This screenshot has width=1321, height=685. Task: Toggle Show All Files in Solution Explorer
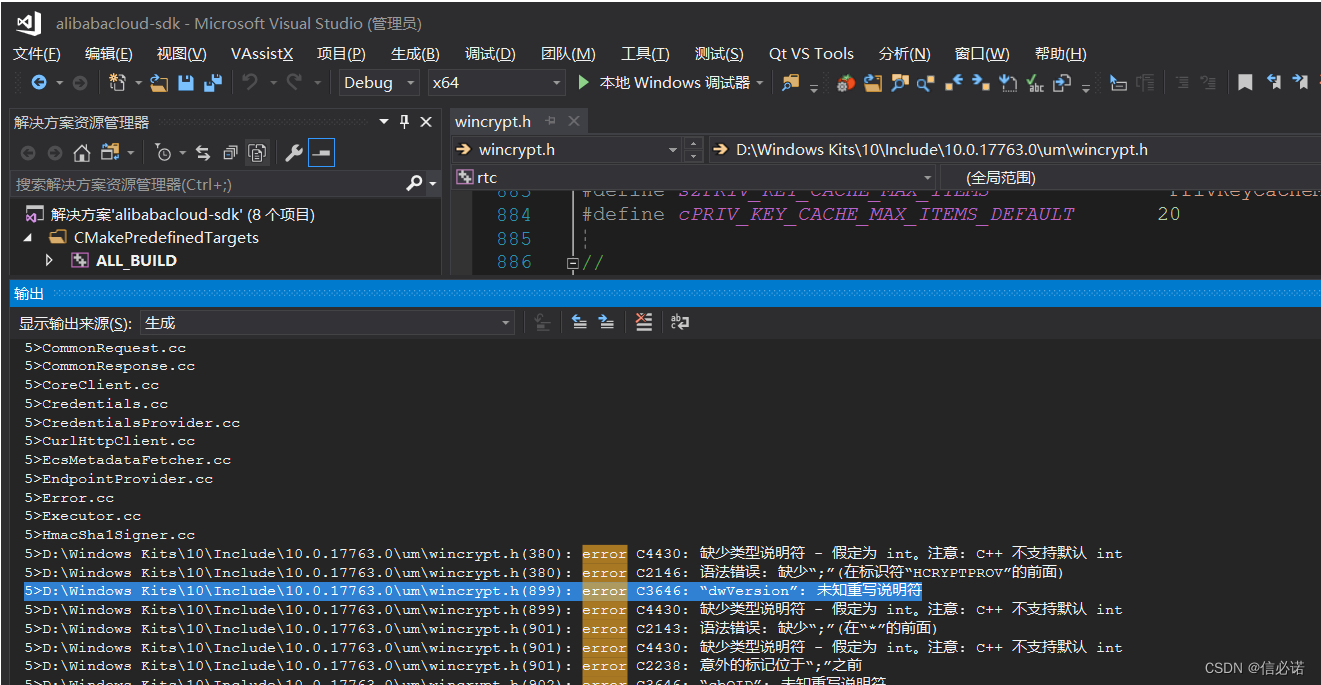pos(257,153)
